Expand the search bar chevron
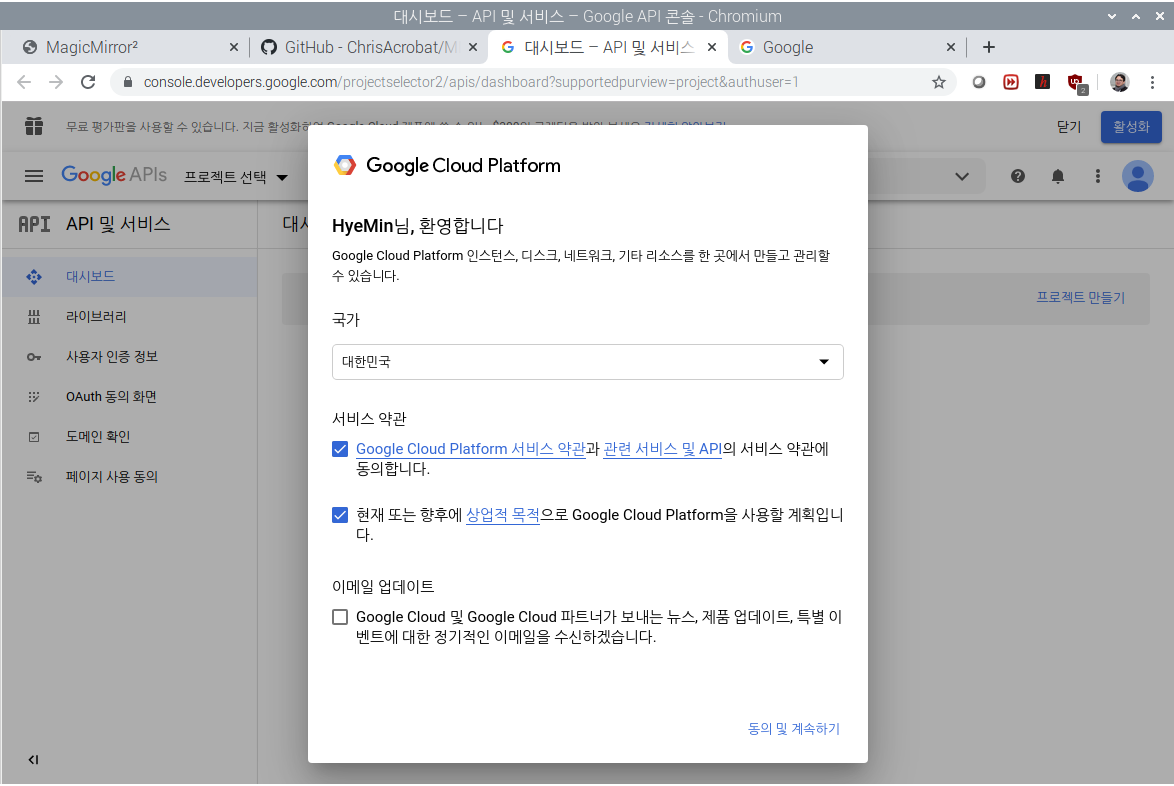This screenshot has height=786, width=1174. click(x=962, y=177)
